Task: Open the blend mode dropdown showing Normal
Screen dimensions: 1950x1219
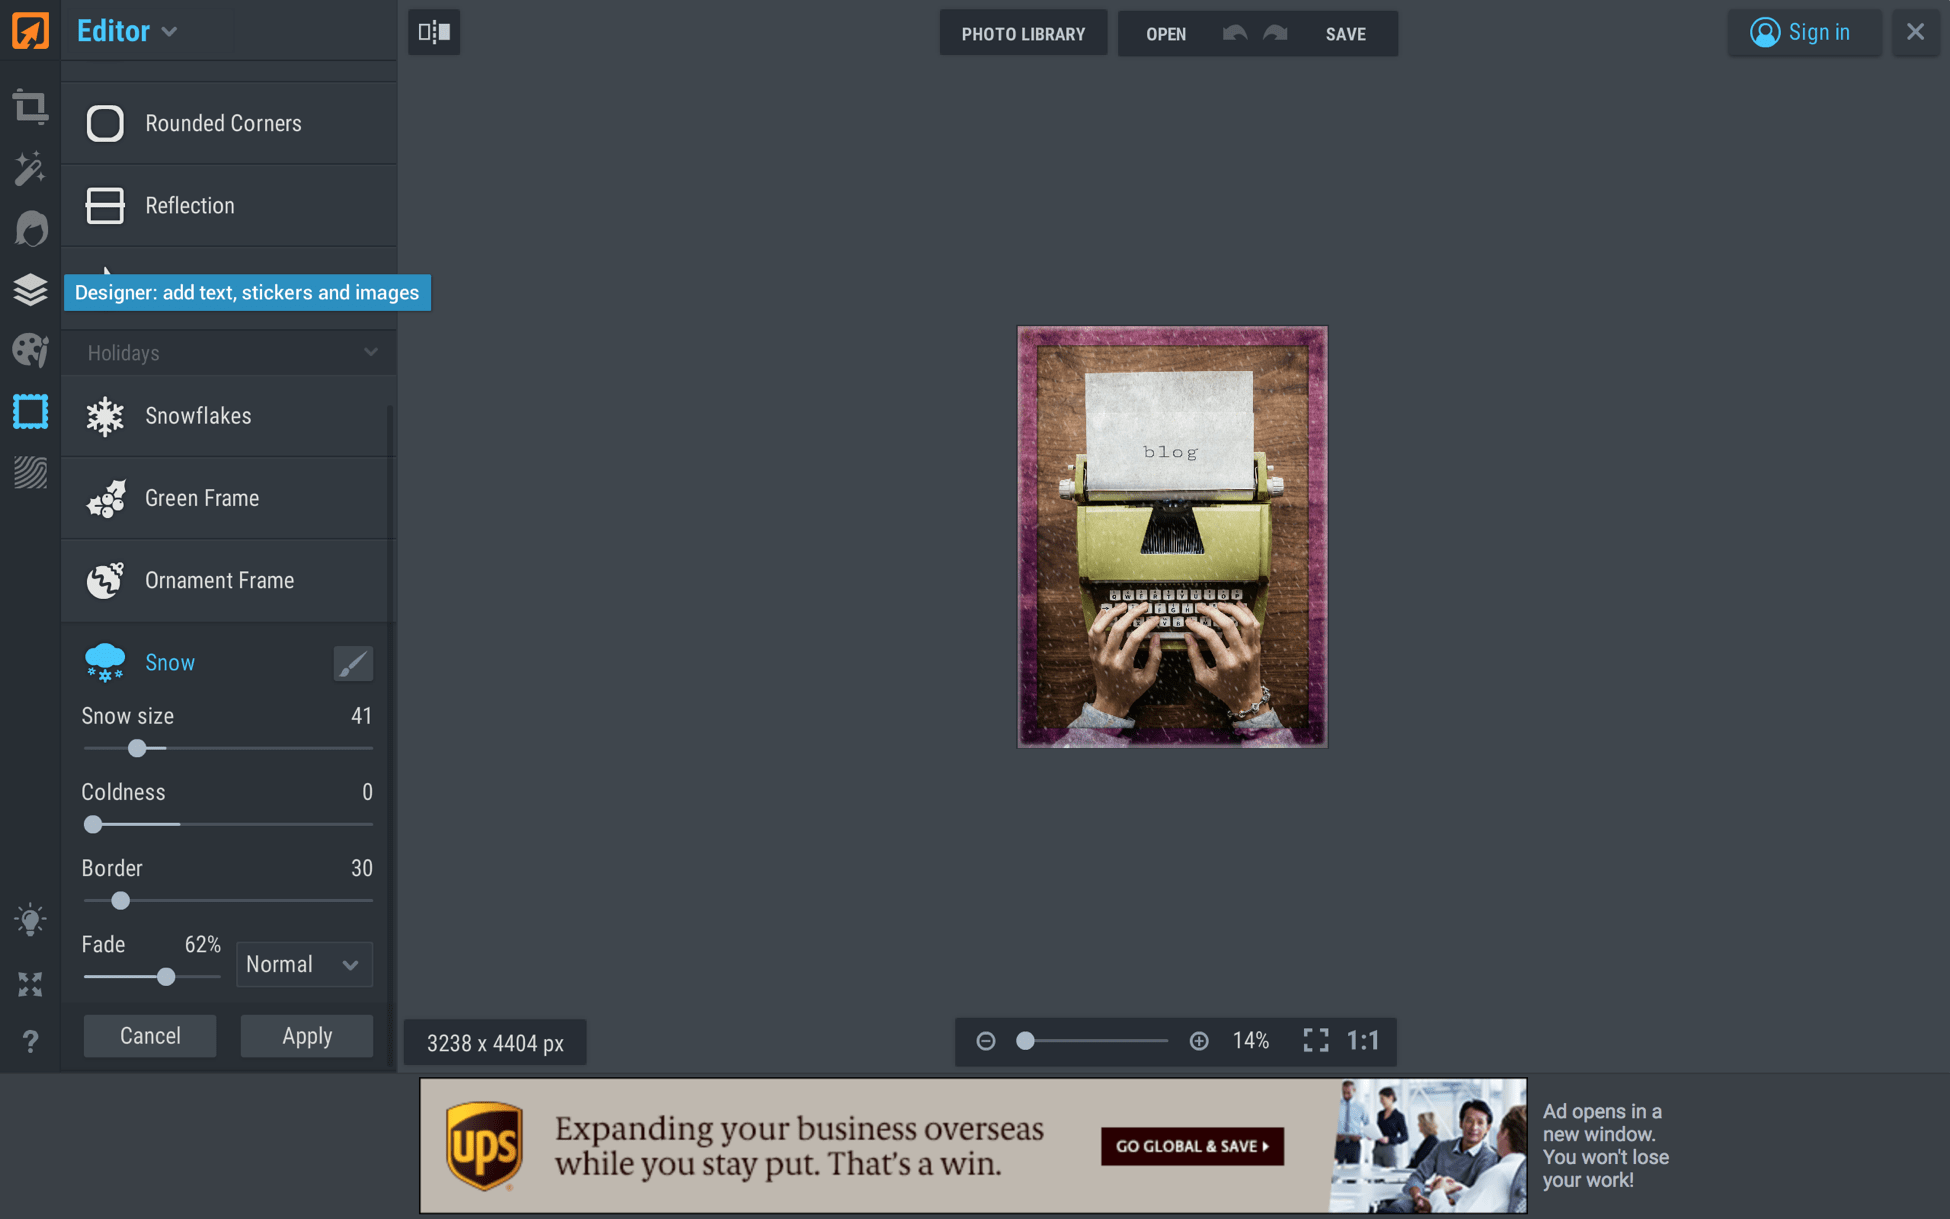Action: tap(304, 964)
